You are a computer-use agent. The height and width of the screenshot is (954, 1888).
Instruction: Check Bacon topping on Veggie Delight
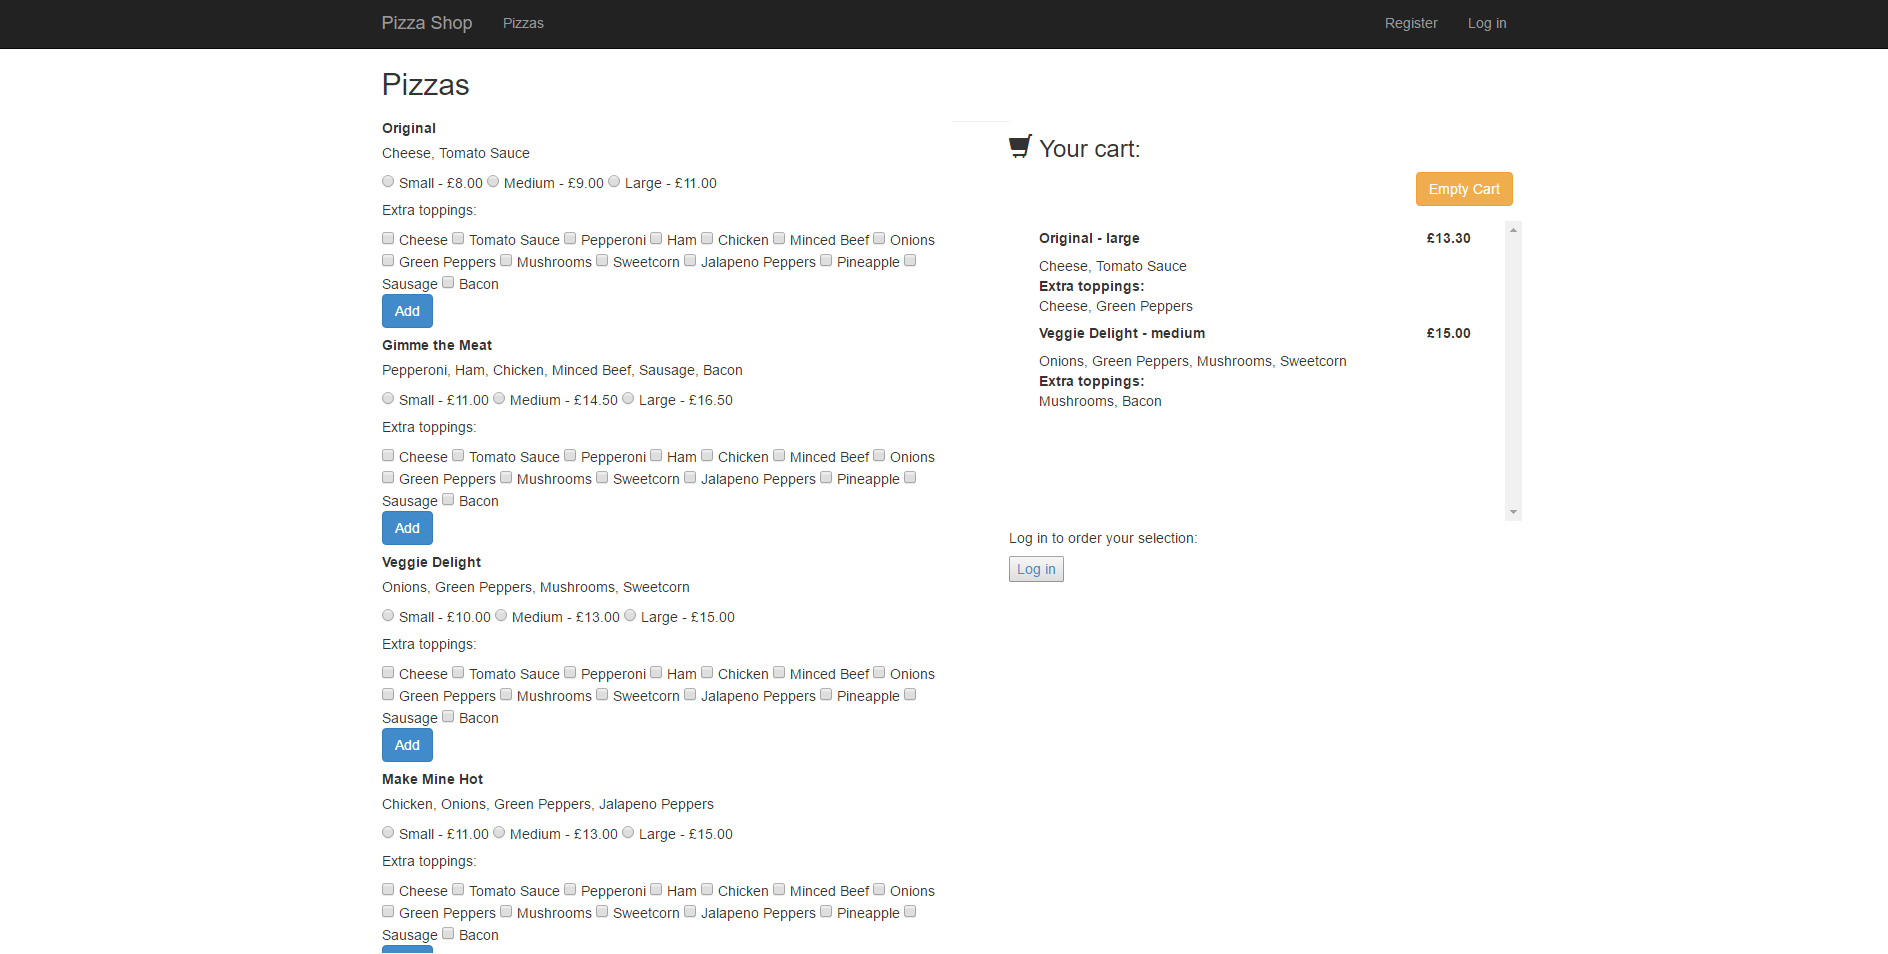click(448, 717)
